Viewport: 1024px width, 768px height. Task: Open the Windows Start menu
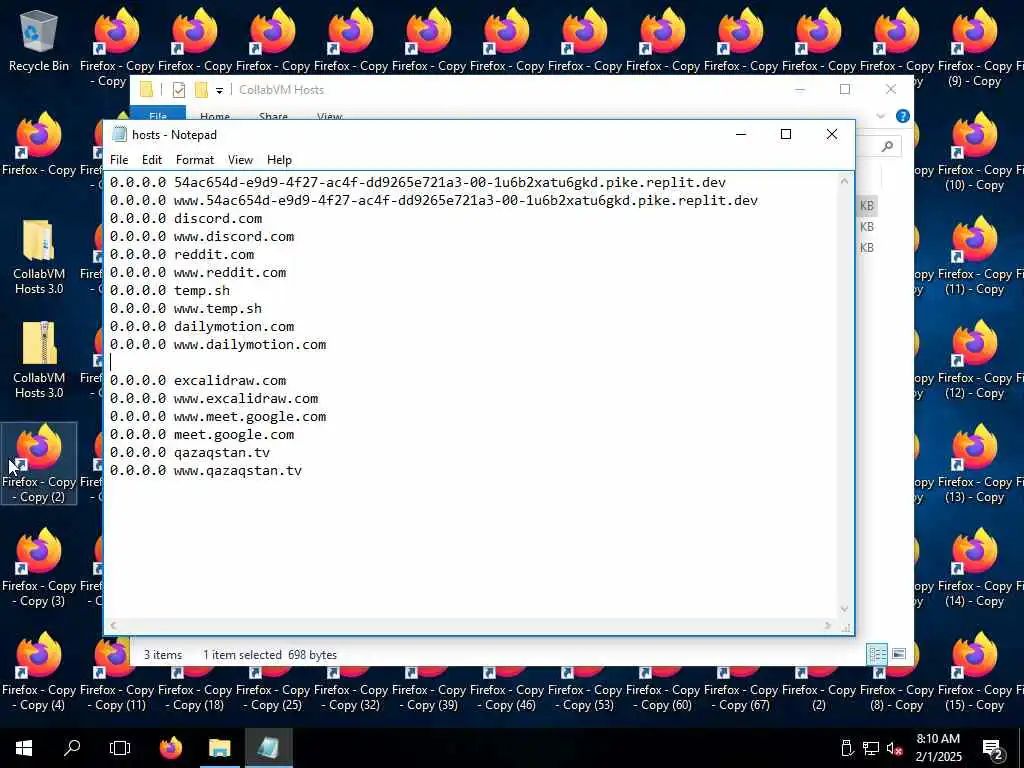(24, 748)
